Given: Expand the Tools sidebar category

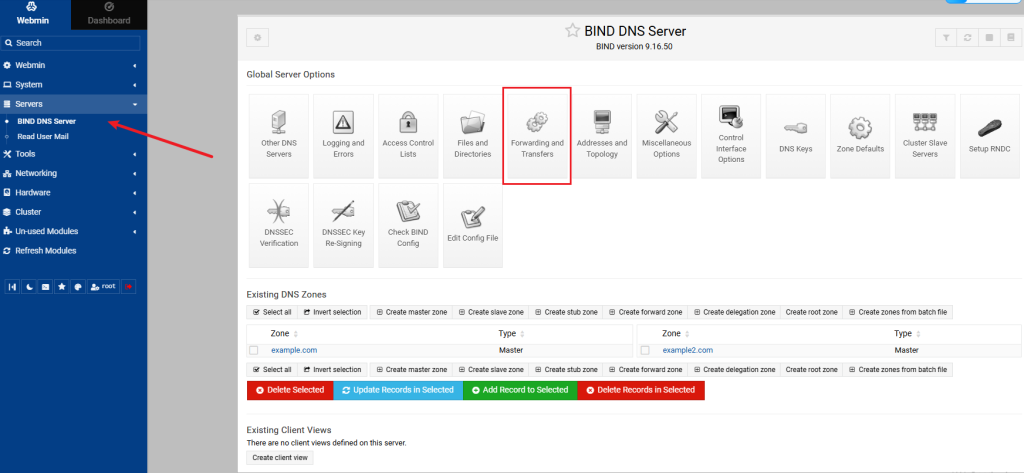Looking at the screenshot, I should coord(73,154).
